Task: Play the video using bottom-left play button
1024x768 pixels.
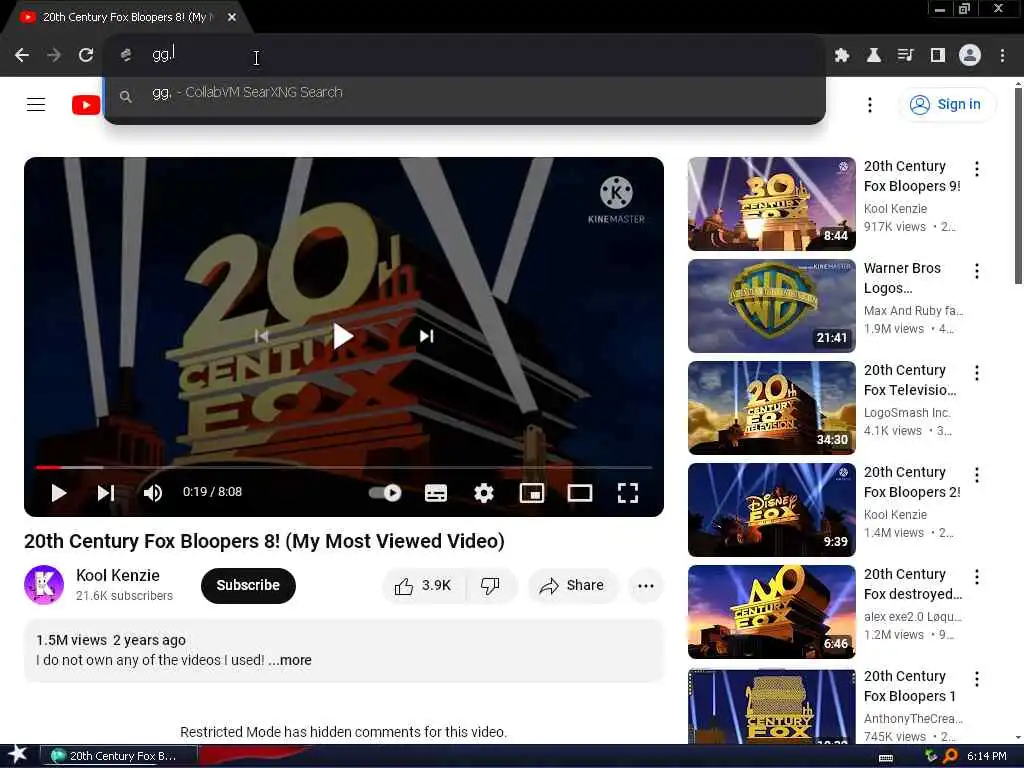Action: [x=58, y=493]
